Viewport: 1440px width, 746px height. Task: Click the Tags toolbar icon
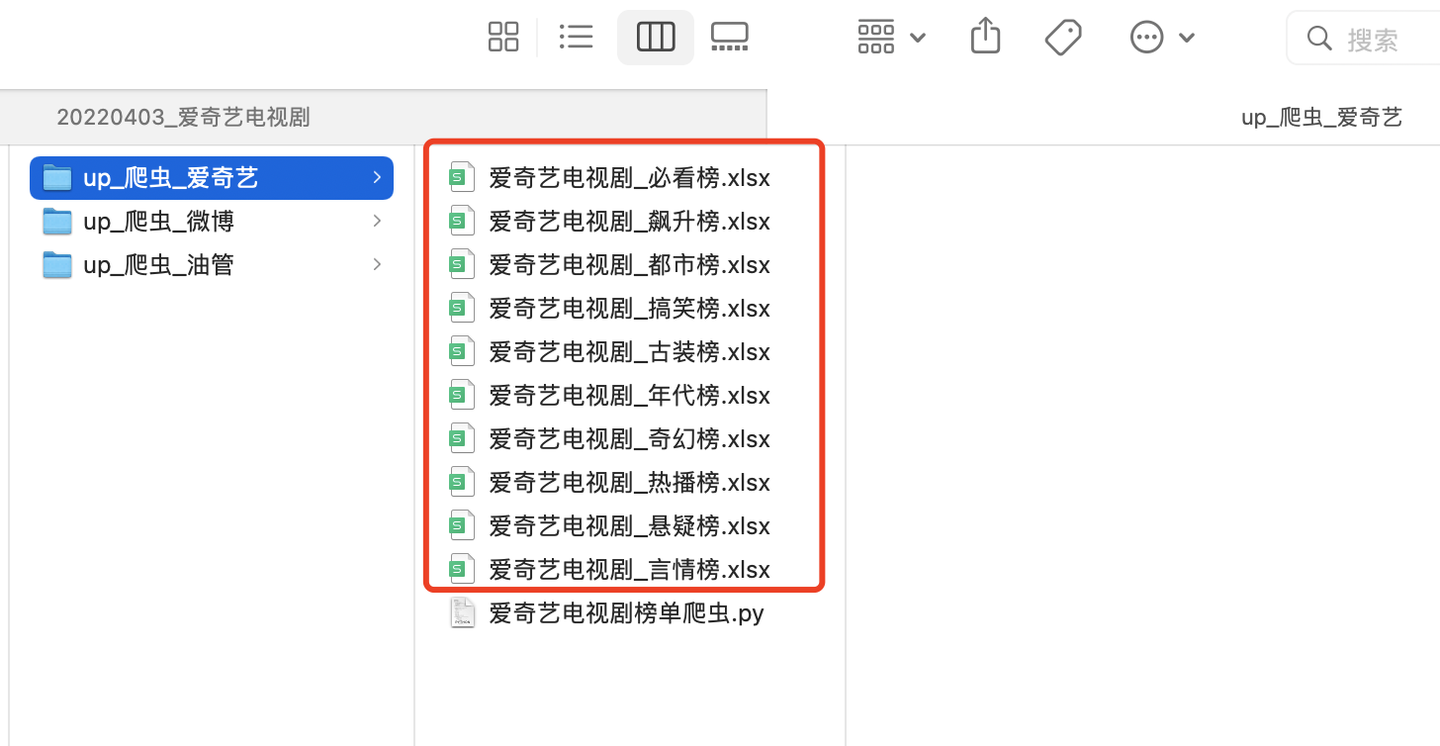pyautogui.click(x=1063, y=38)
